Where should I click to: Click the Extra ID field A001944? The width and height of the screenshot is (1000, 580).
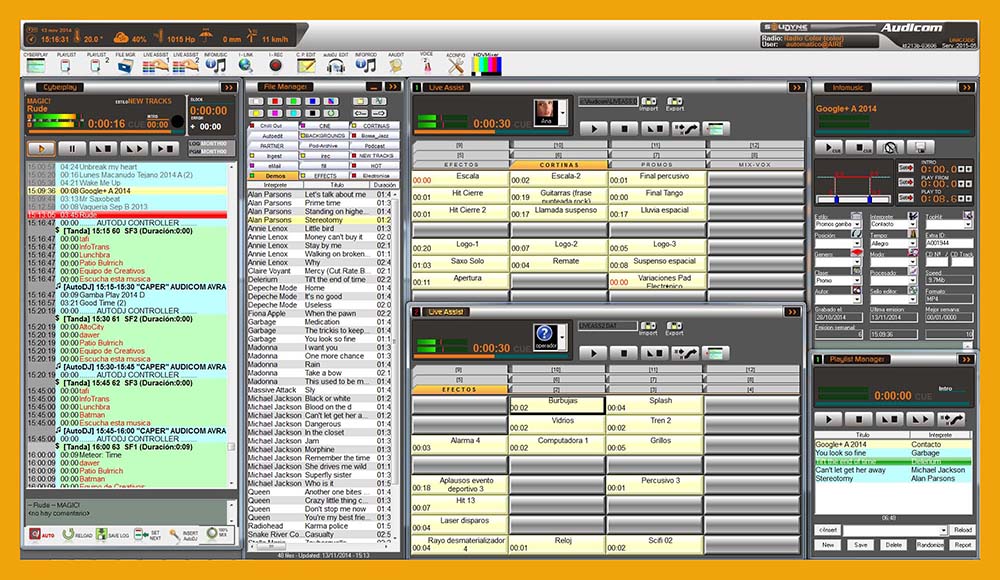click(949, 244)
